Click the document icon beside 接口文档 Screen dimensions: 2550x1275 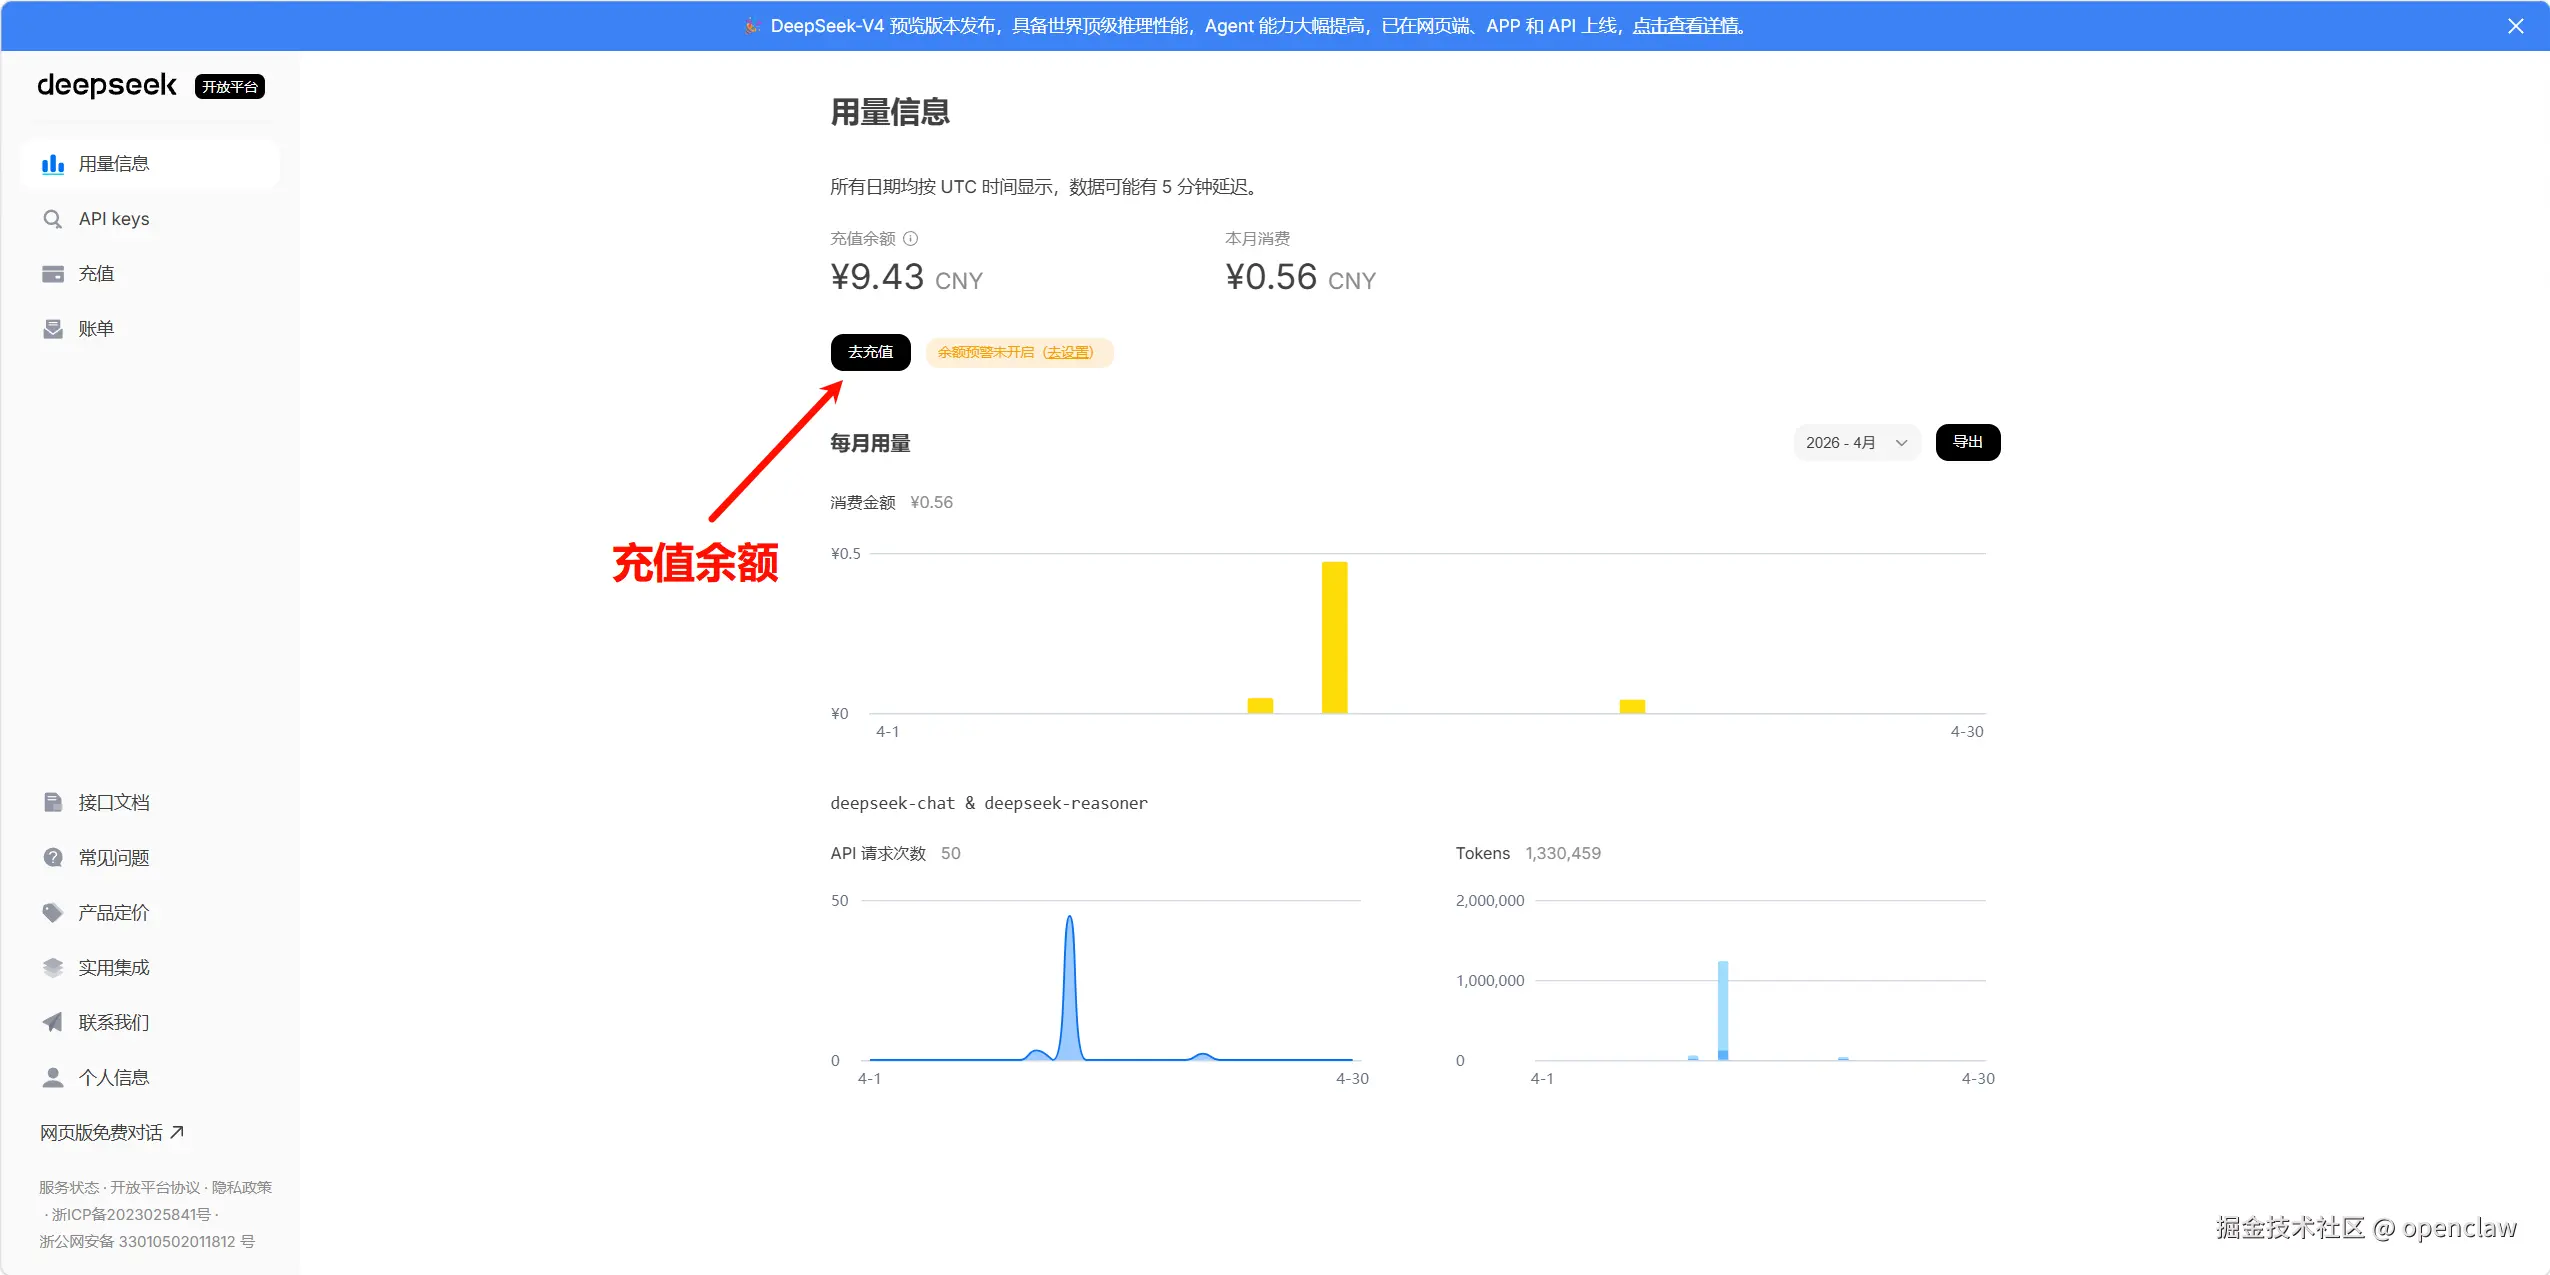point(53,802)
